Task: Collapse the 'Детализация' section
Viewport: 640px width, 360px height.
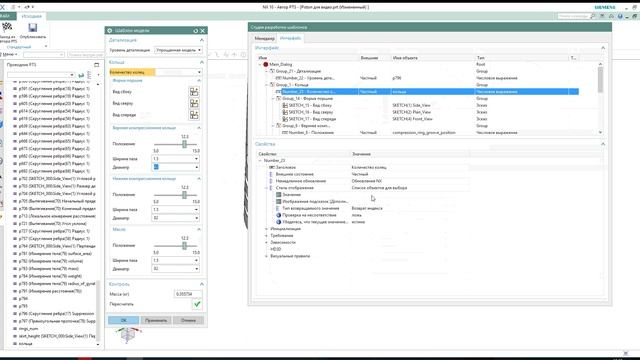Action: [x=202, y=40]
